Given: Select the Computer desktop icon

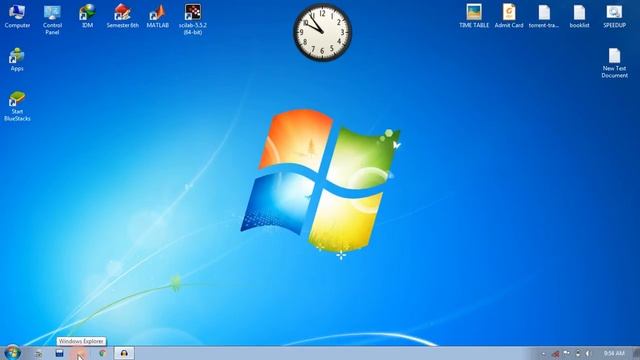Looking at the screenshot, I should [17, 16].
